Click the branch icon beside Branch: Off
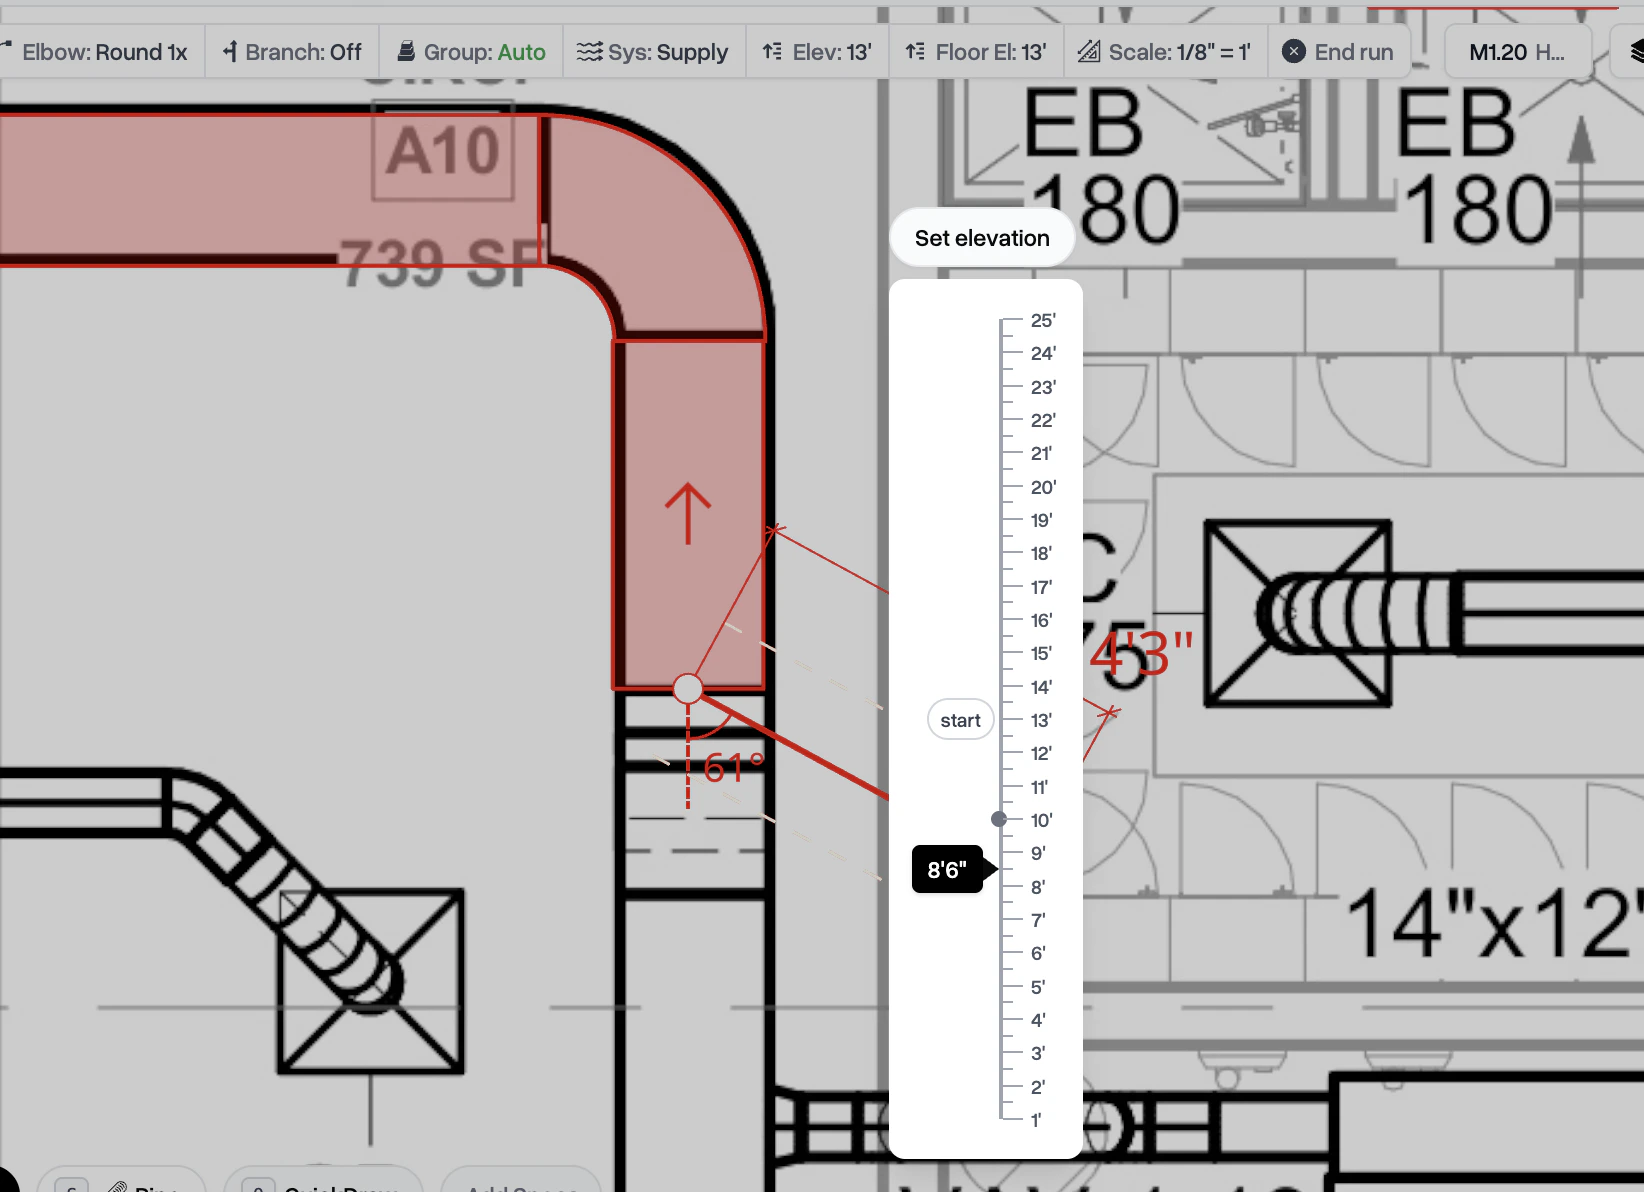Screen dimensions: 1644x1192 click(x=230, y=52)
